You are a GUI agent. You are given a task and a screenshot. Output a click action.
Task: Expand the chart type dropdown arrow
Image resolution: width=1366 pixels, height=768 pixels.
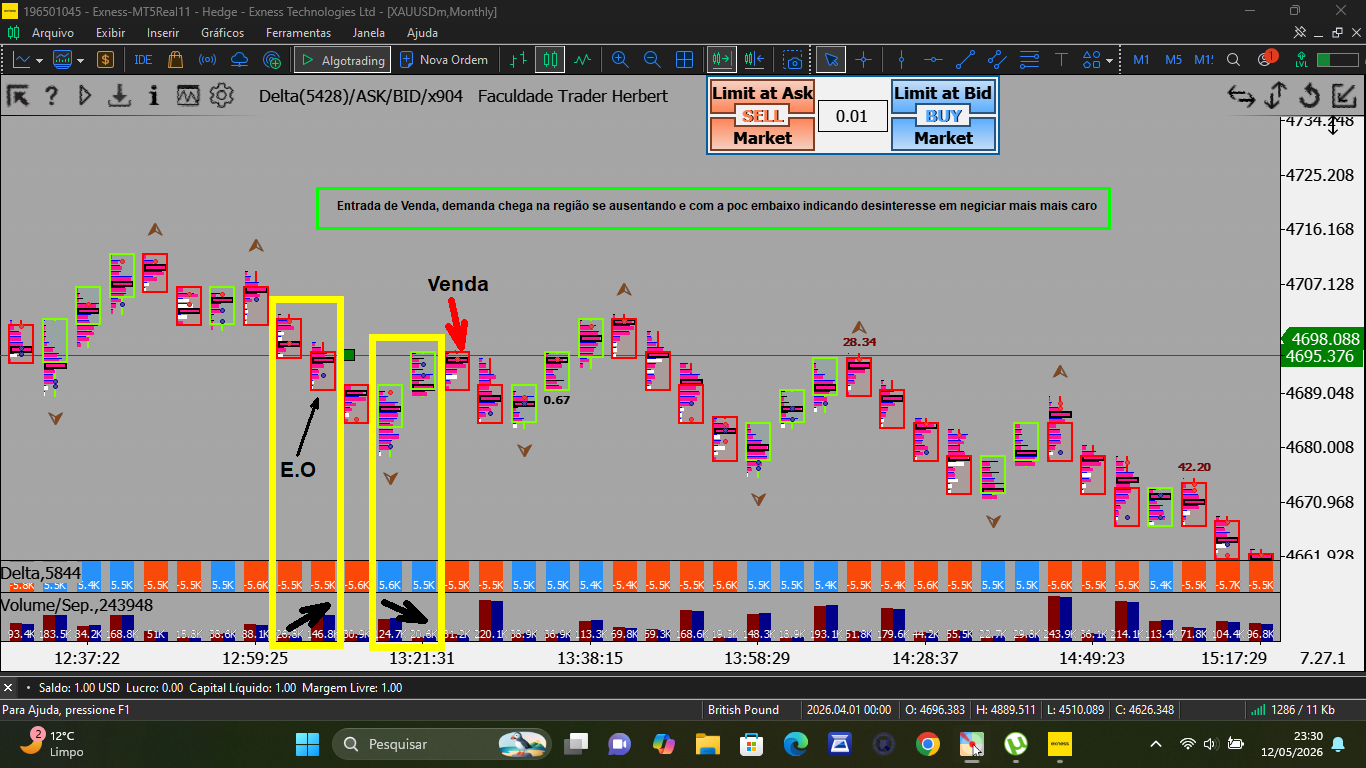(39, 60)
